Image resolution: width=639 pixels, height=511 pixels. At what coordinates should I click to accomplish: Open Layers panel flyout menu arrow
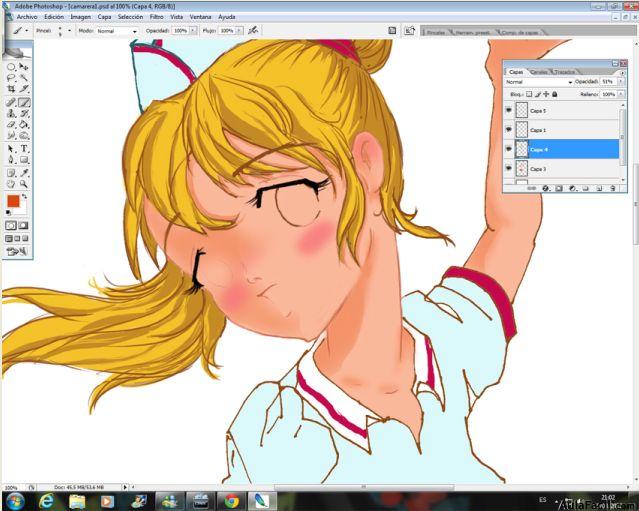622,73
